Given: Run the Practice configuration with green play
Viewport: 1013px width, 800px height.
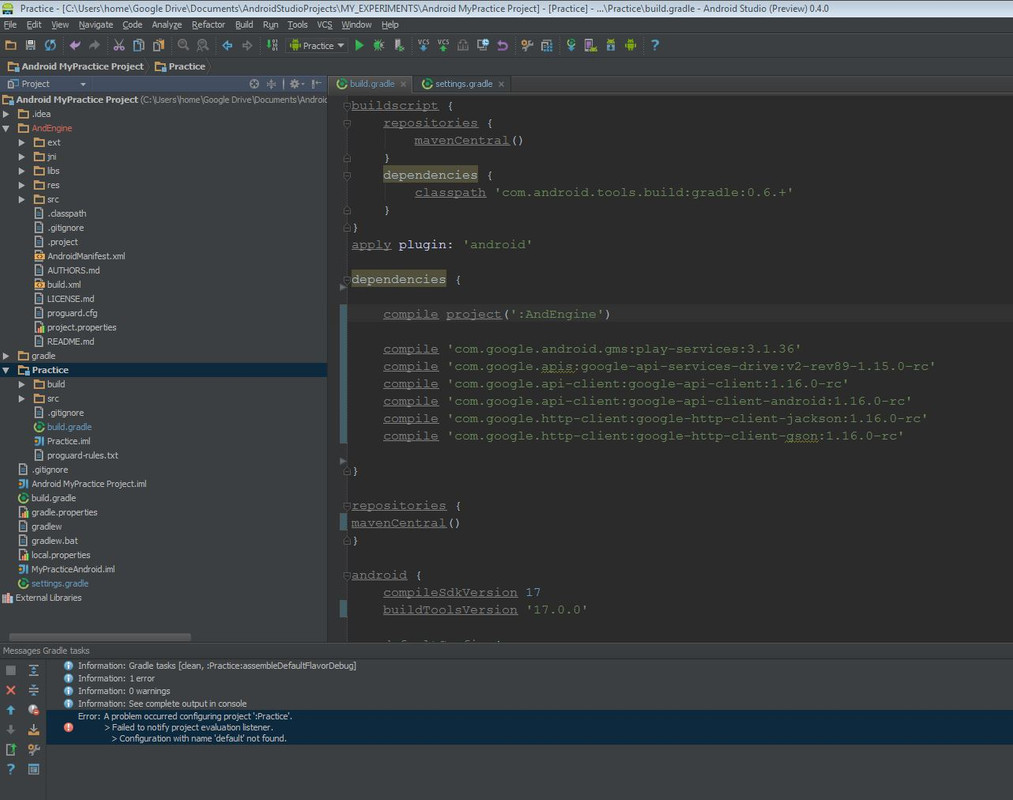Looking at the screenshot, I should tap(360, 45).
